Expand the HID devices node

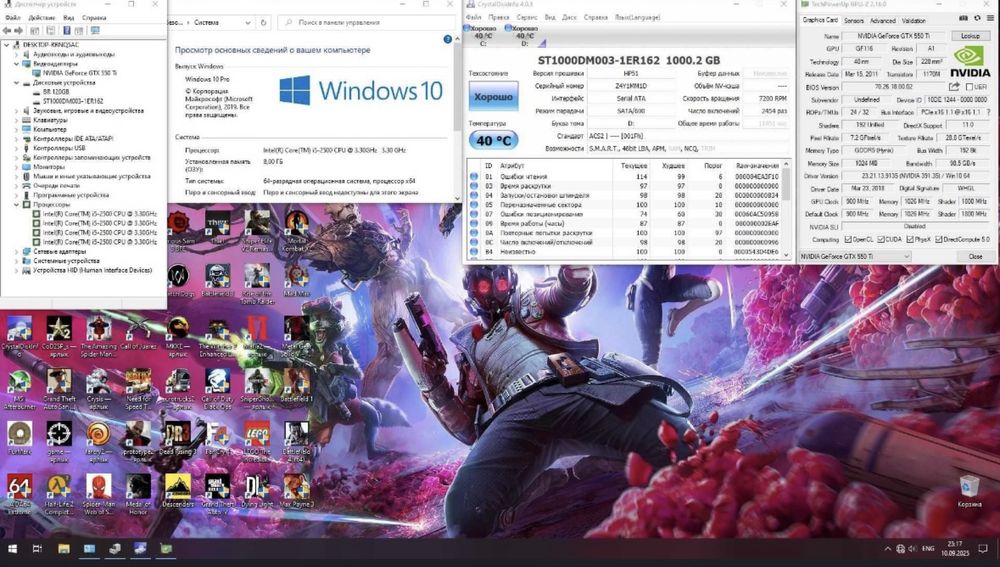(17, 270)
